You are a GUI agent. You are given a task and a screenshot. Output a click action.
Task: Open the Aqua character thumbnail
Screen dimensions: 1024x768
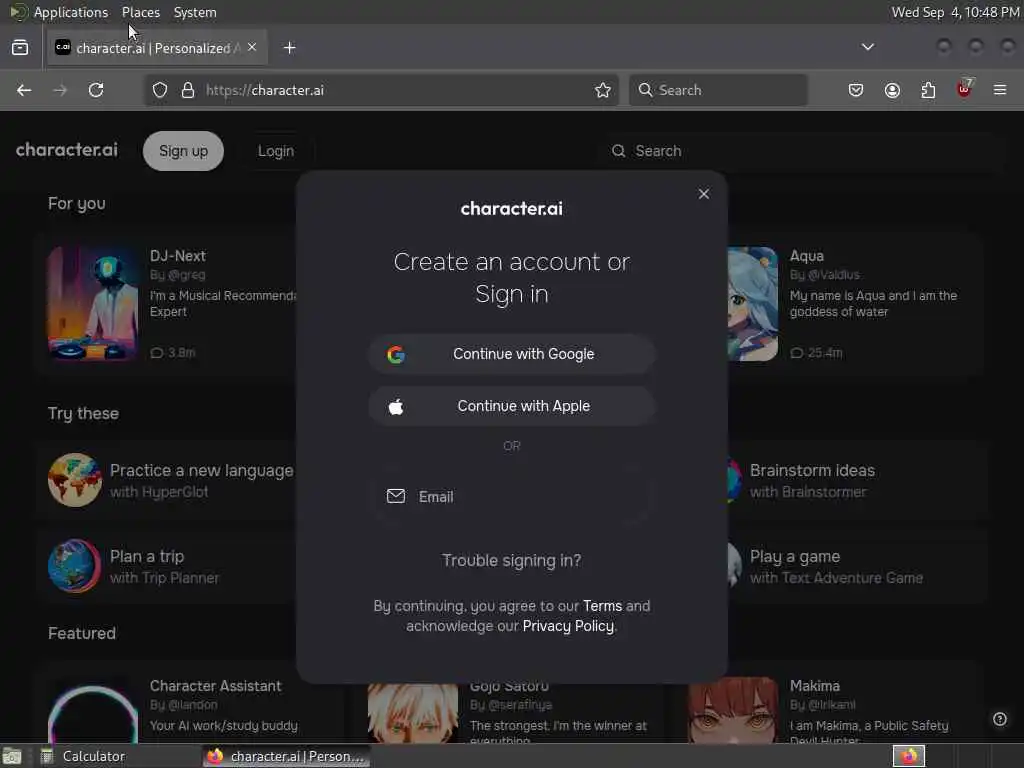[753, 304]
